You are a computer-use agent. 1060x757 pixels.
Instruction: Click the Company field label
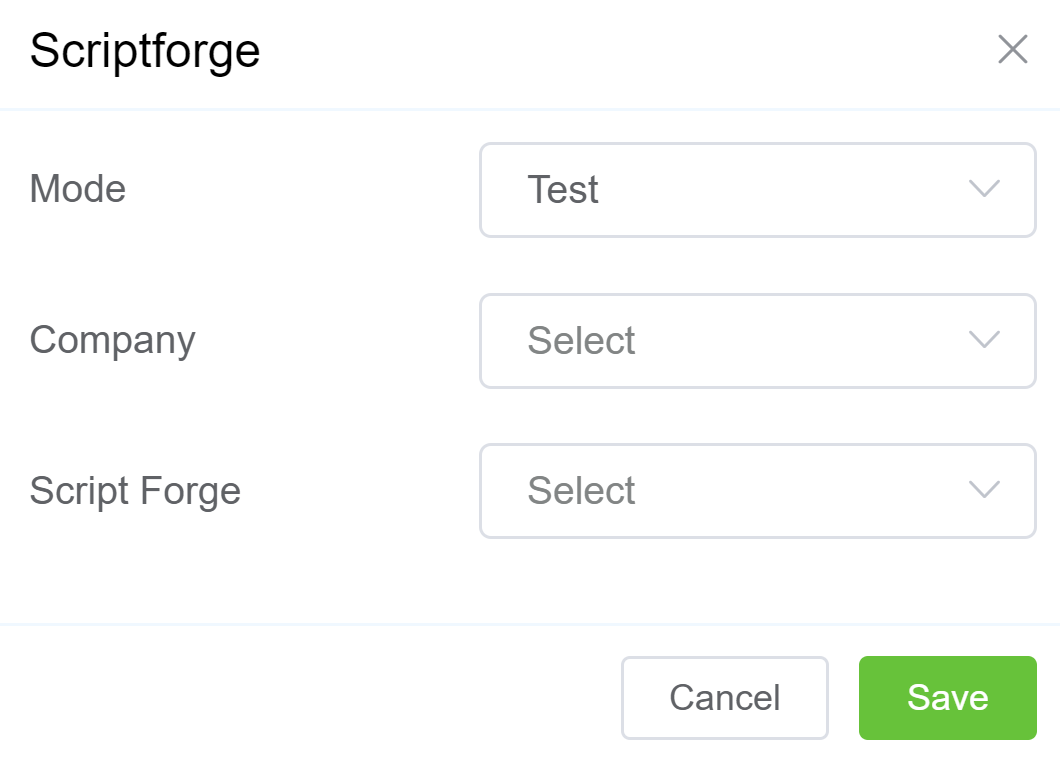point(112,340)
